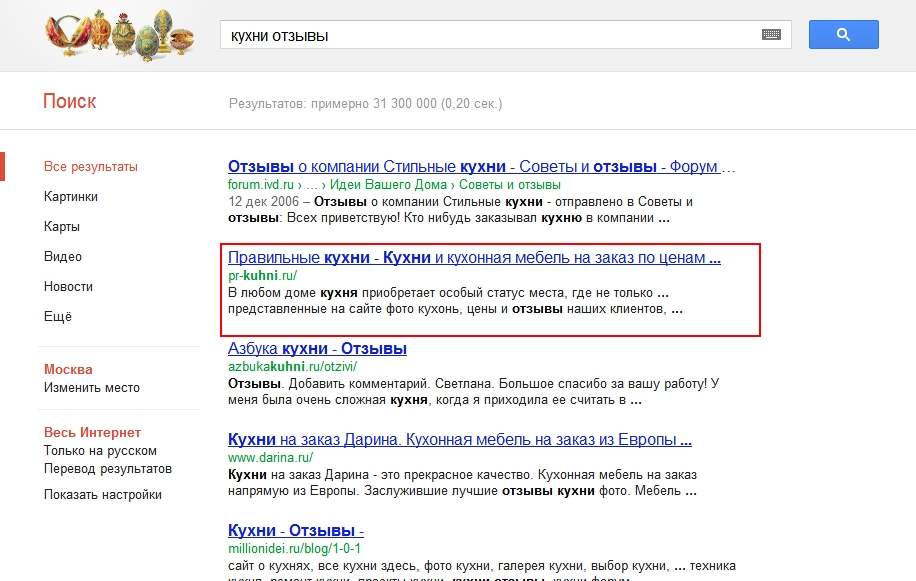Click the 'www.darina.ru/' URL text
The image size is (916, 581).
270,458
